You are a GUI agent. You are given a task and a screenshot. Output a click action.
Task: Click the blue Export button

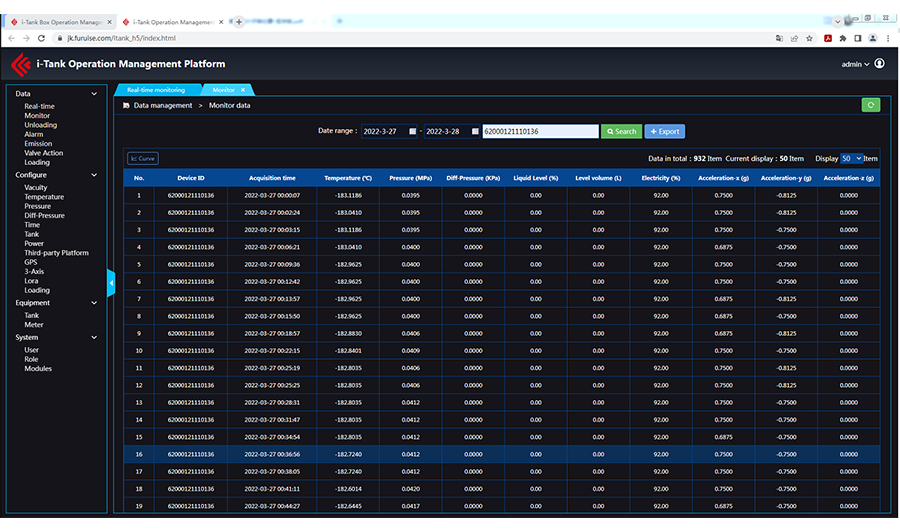coord(665,131)
